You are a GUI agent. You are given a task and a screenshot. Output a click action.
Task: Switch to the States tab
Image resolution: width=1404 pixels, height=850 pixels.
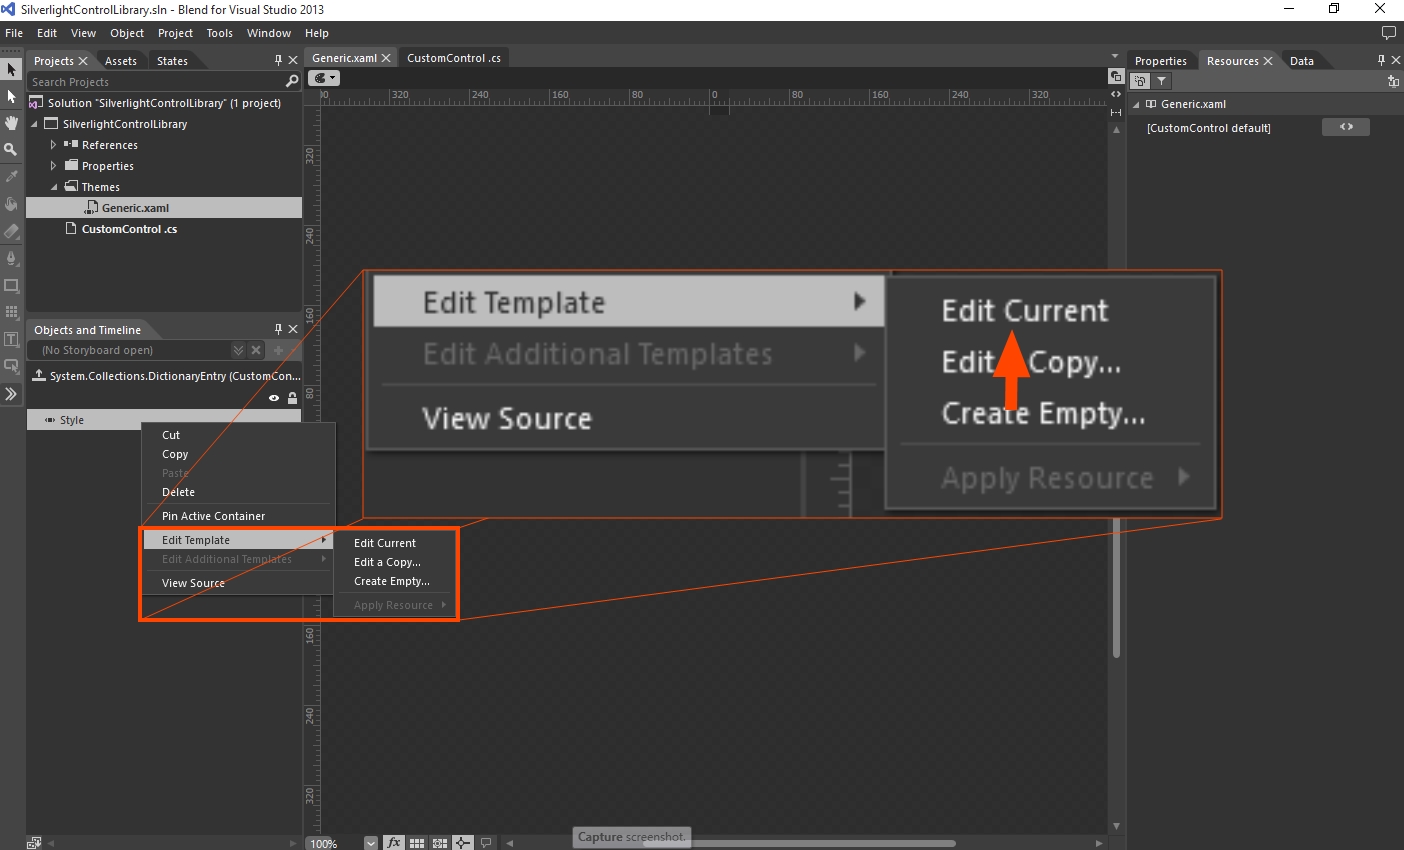pos(172,61)
